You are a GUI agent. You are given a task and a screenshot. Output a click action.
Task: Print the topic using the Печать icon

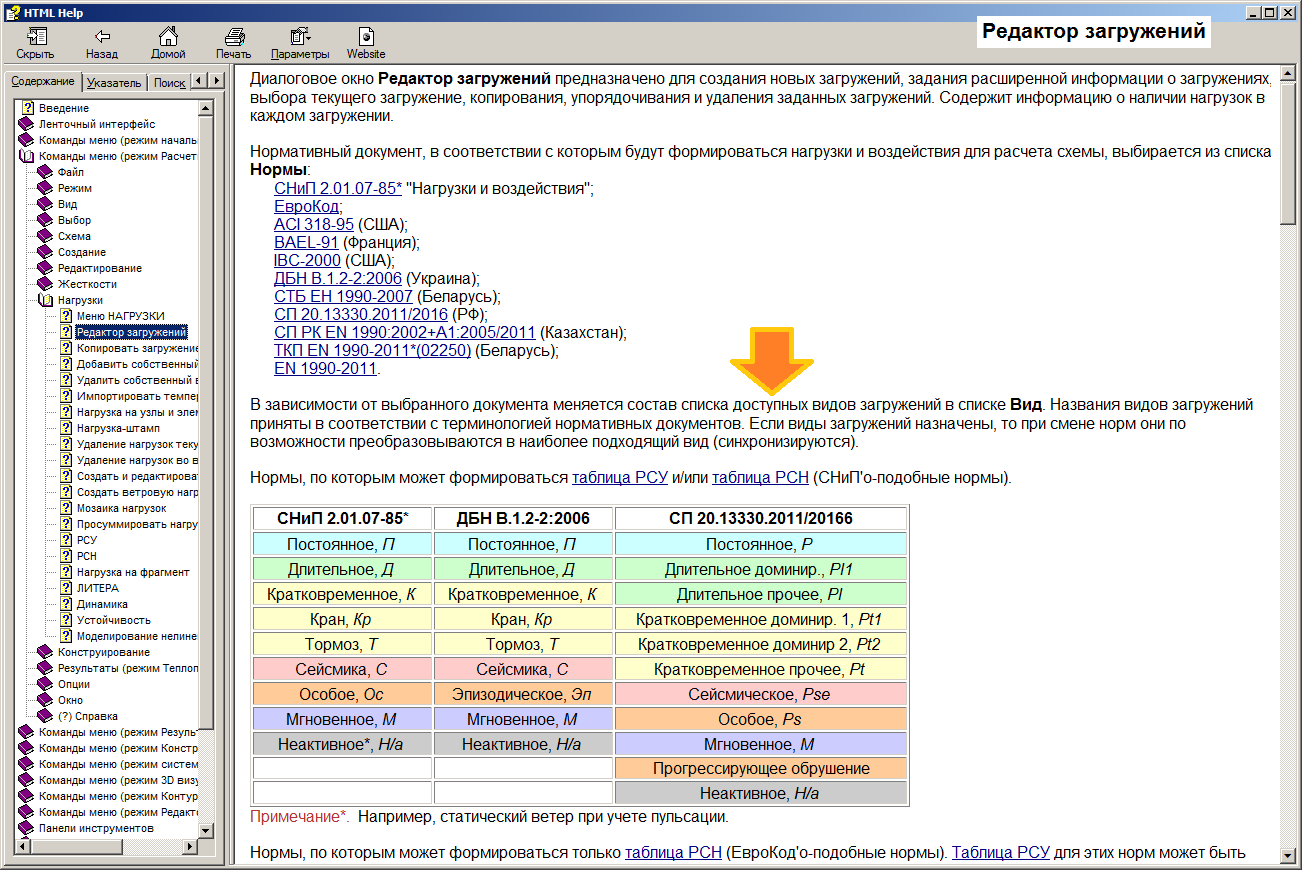click(234, 37)
